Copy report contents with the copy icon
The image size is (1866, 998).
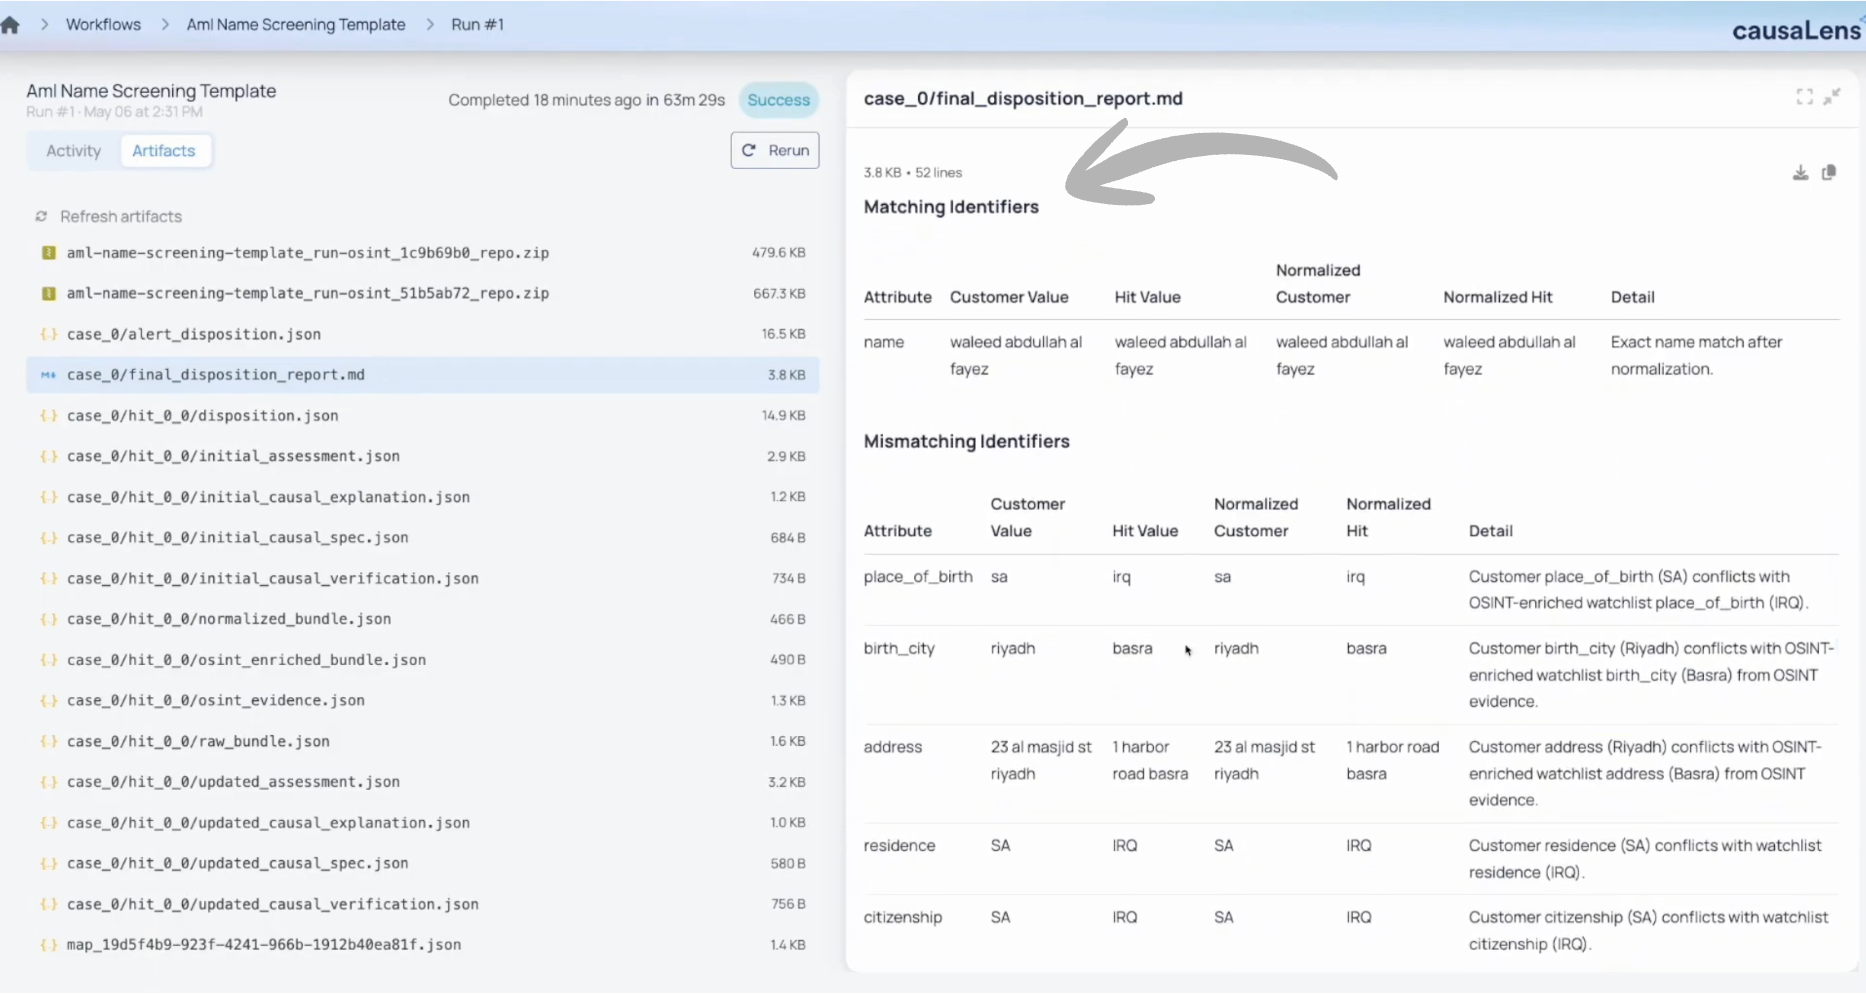coord(1829,173)
